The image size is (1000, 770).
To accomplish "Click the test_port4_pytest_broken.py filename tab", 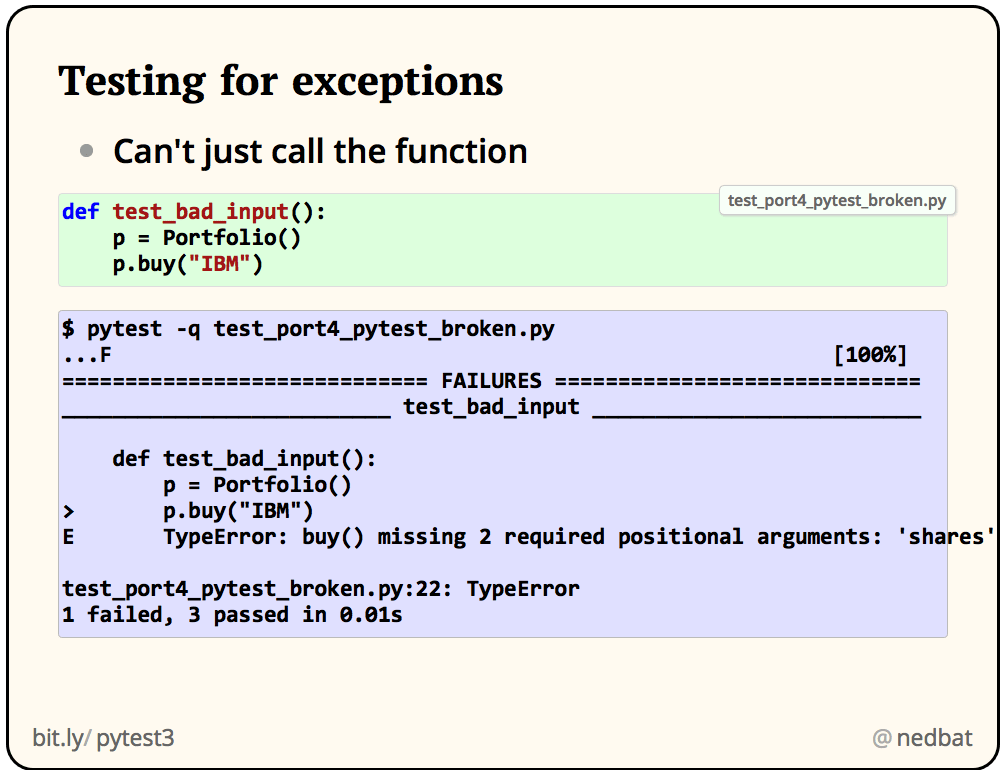I will [x=837, y=200].
